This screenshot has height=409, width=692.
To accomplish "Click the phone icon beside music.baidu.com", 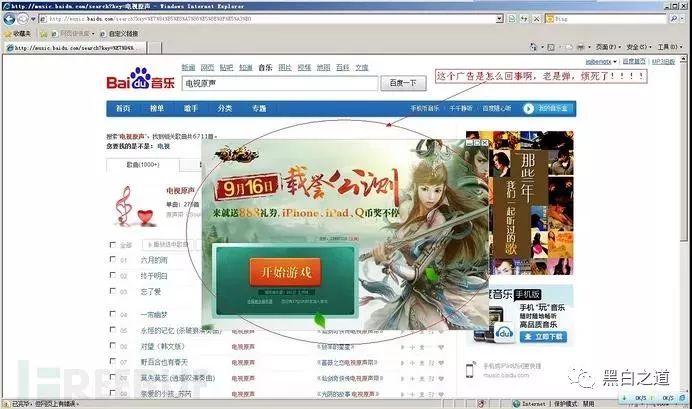I will (x=470, y=370).
